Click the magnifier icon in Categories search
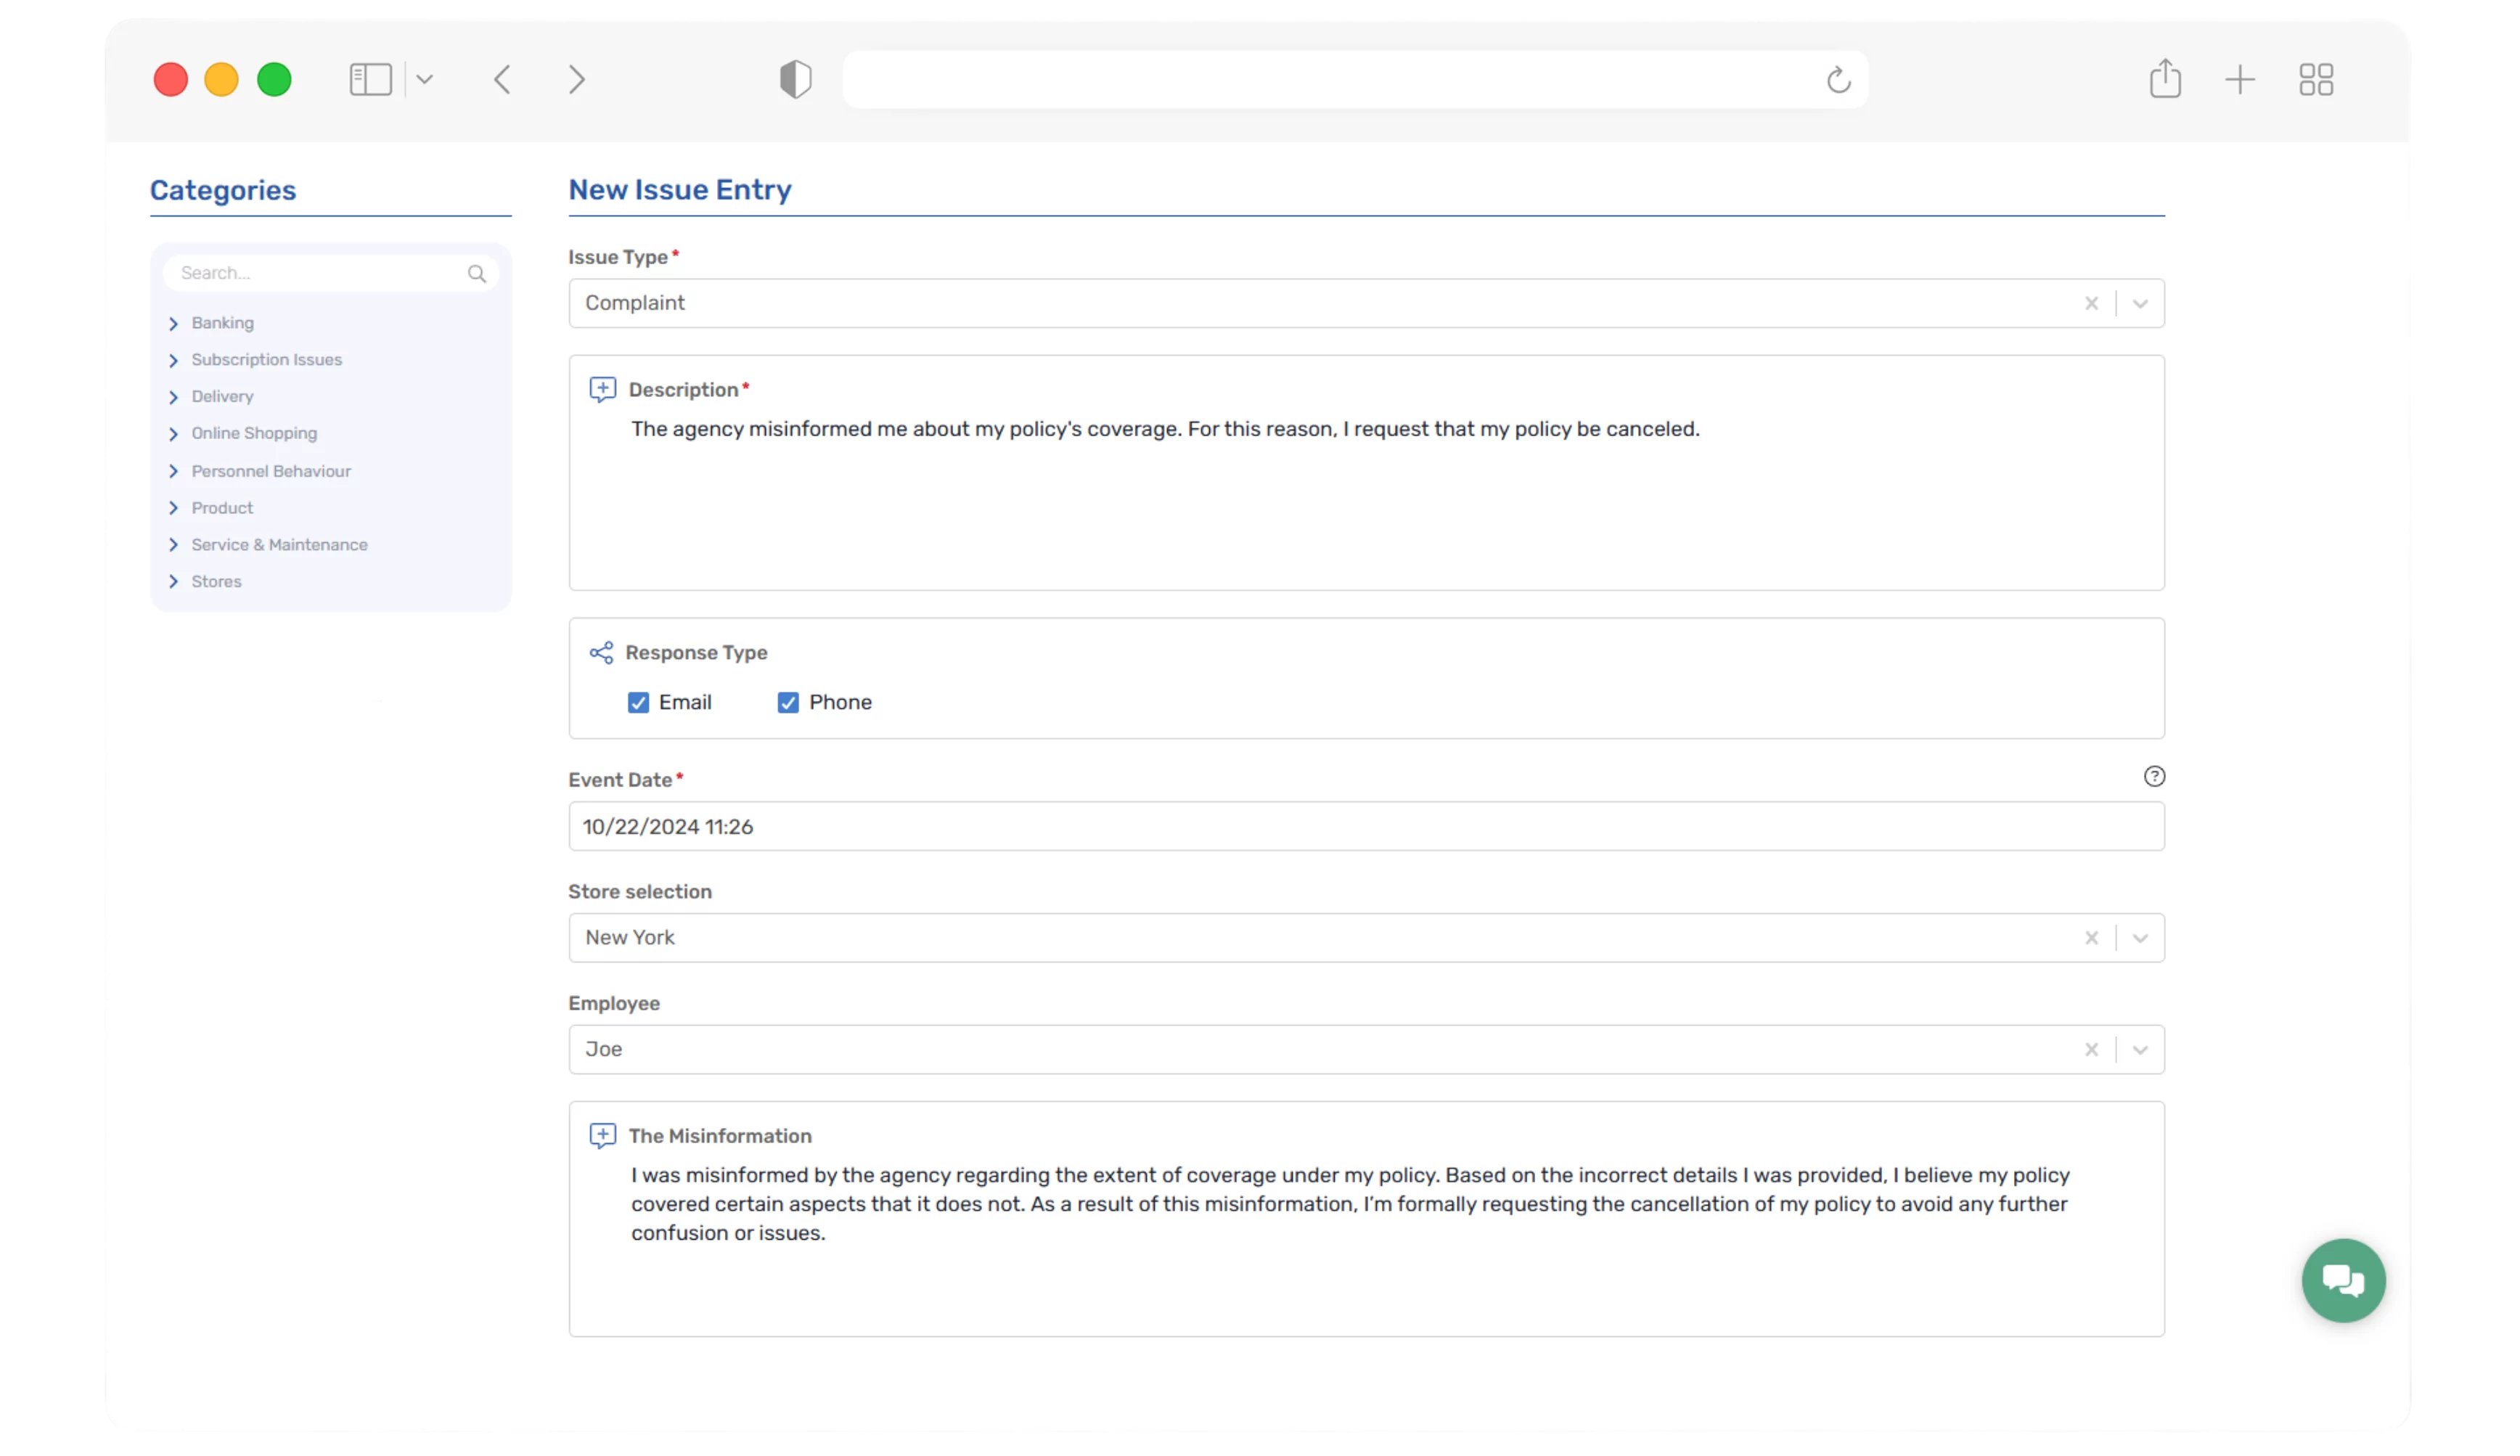Viewport: 2520px width, 1456px height. coord(477,273)
